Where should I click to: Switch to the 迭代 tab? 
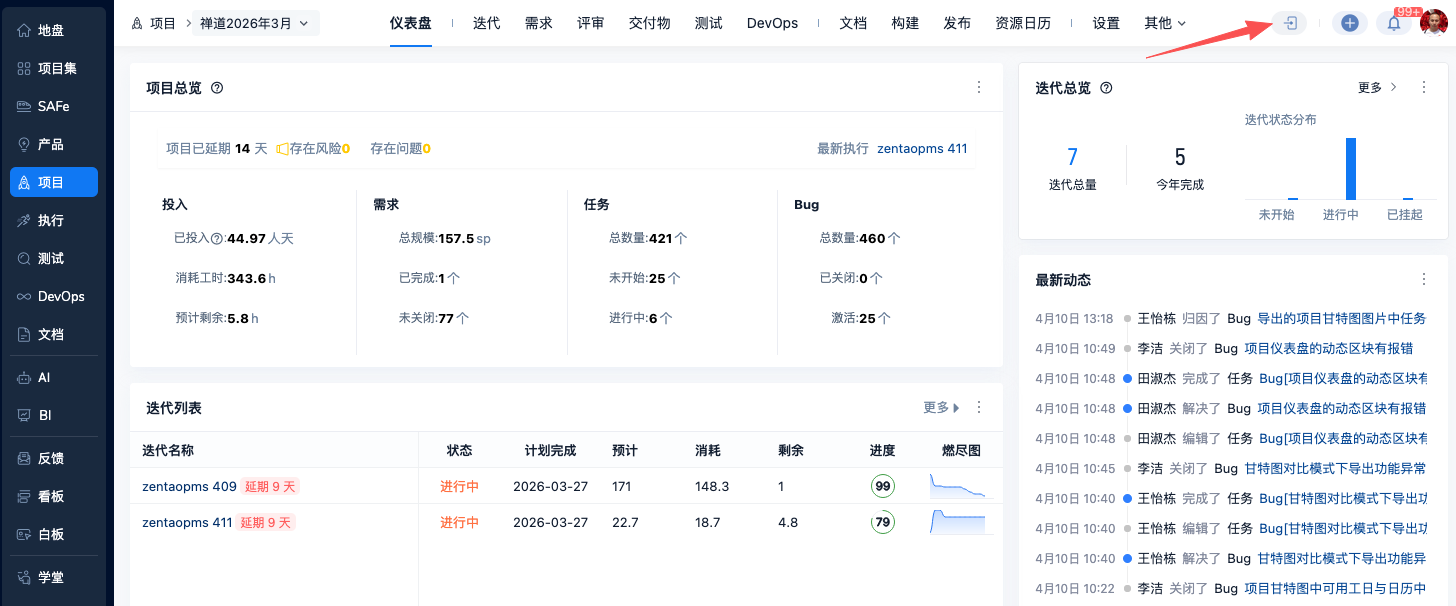487,23
